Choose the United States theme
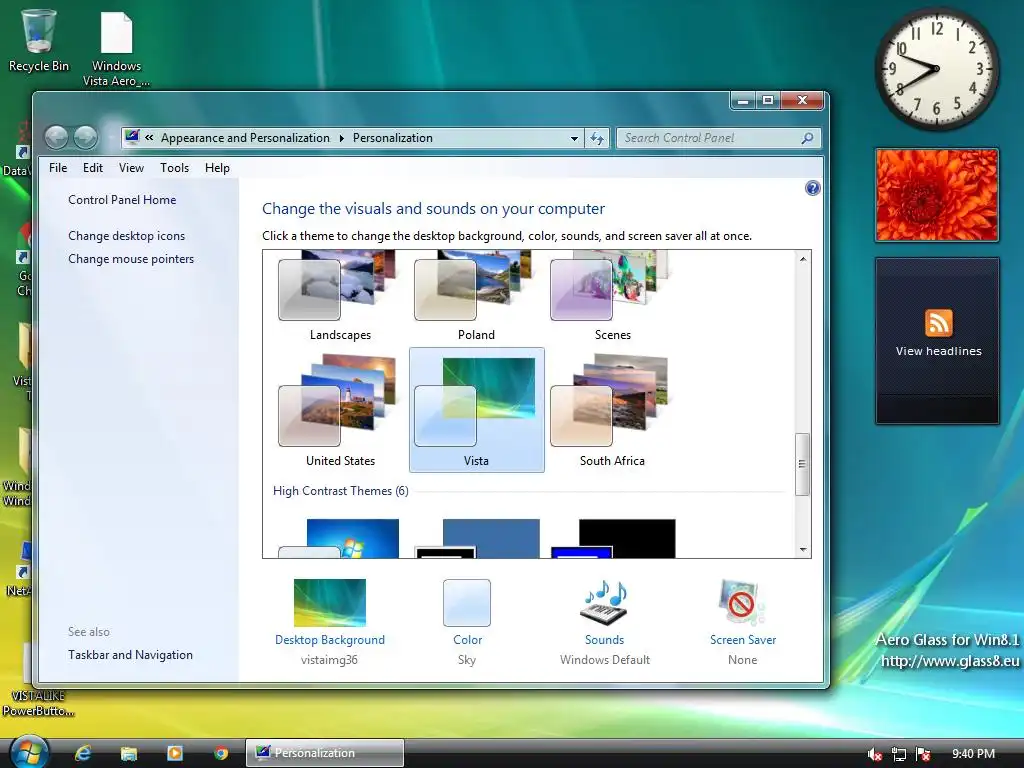The height and width of the screenshot is (768, 1024). click(340, 410)
